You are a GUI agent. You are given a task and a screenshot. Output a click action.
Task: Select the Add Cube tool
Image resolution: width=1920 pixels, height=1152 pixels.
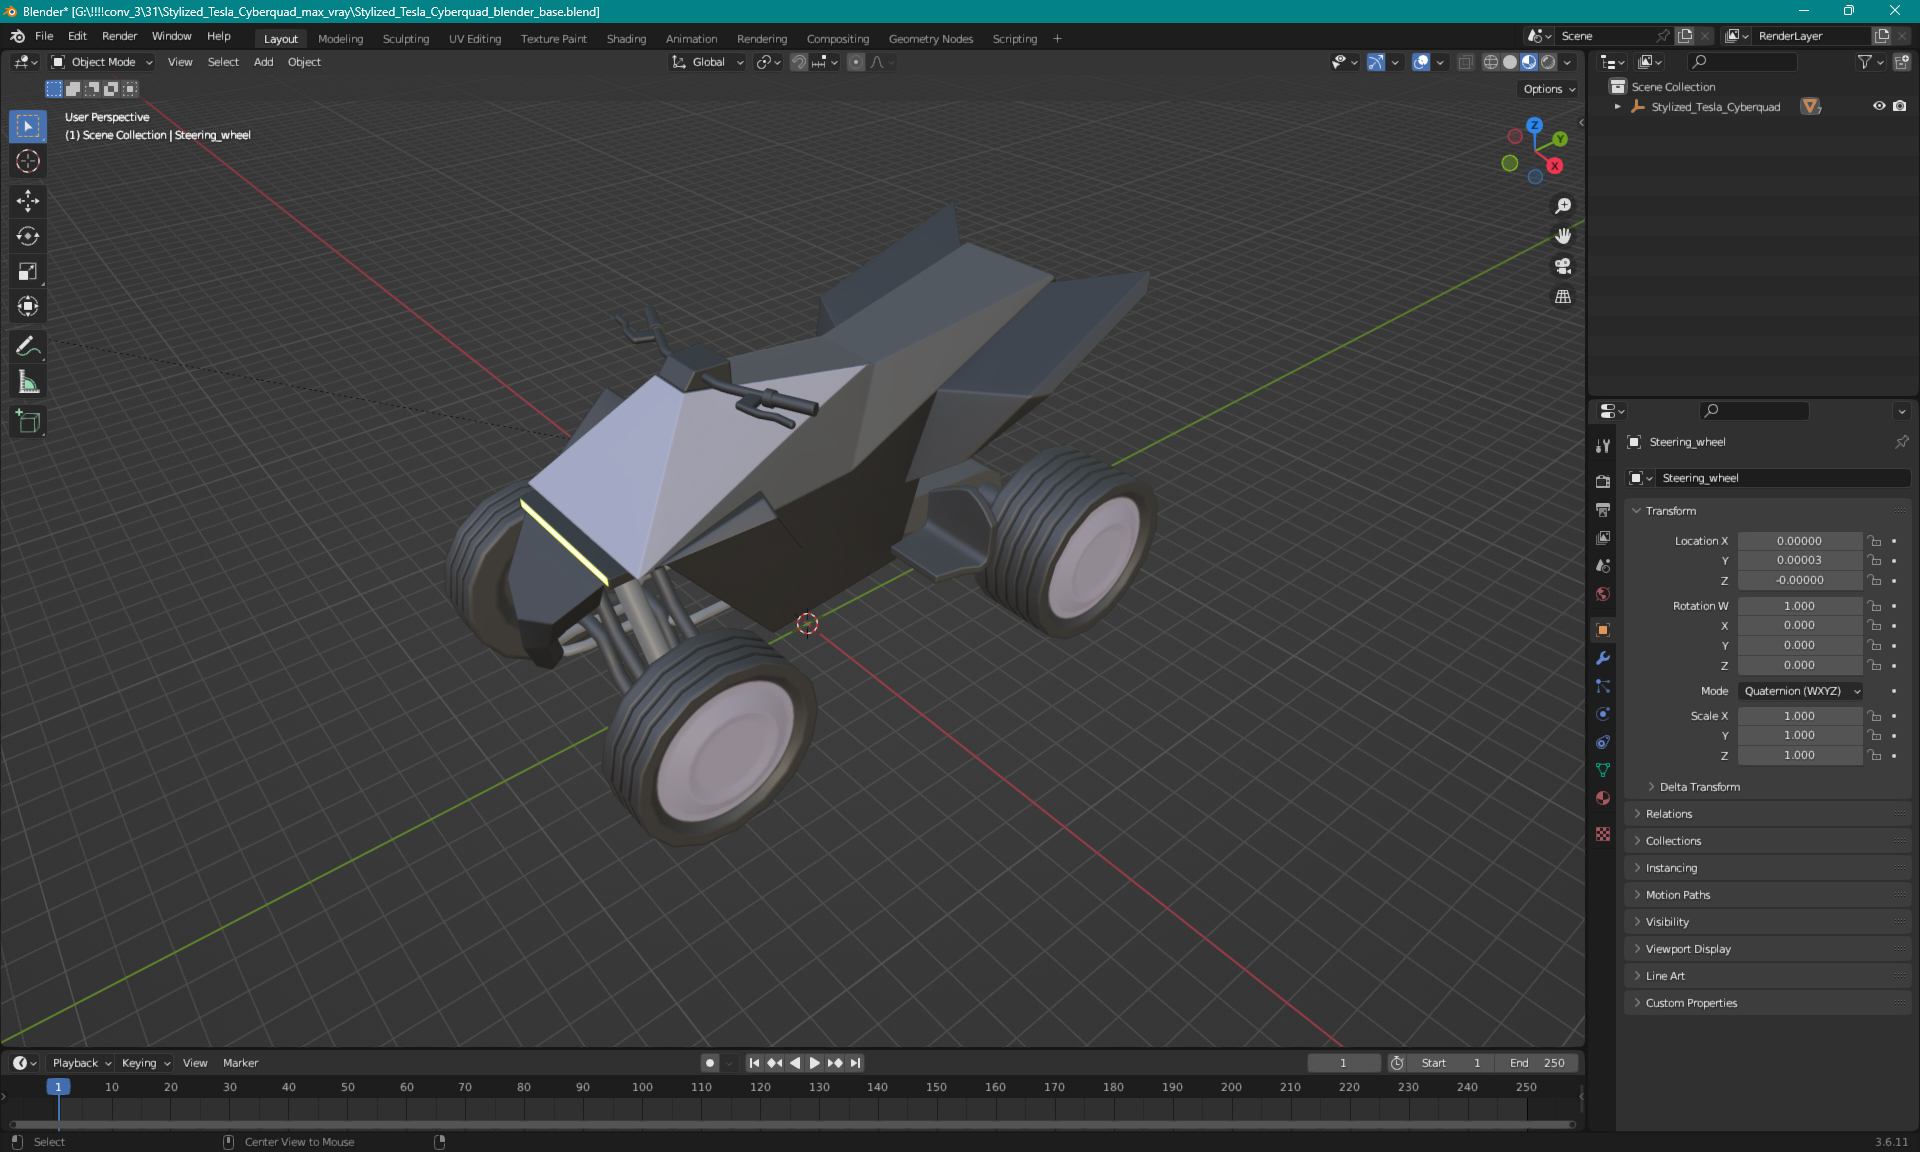pyautogui.click(x=28, y=422)
